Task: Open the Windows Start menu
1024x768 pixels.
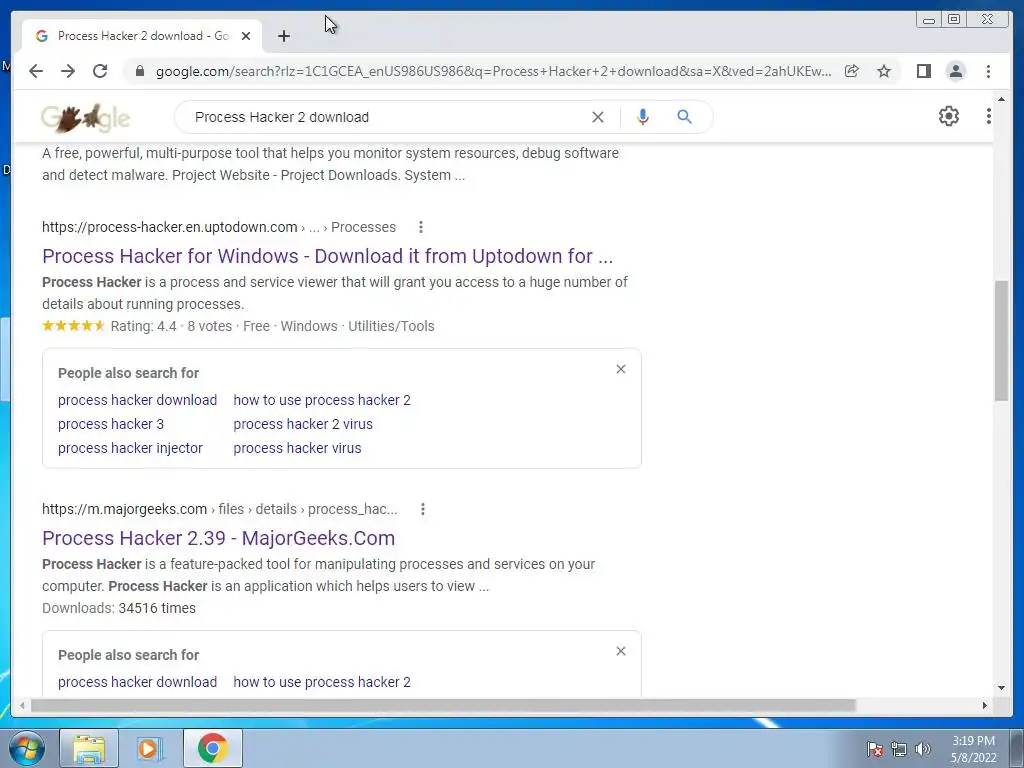Action: [27, 748]
